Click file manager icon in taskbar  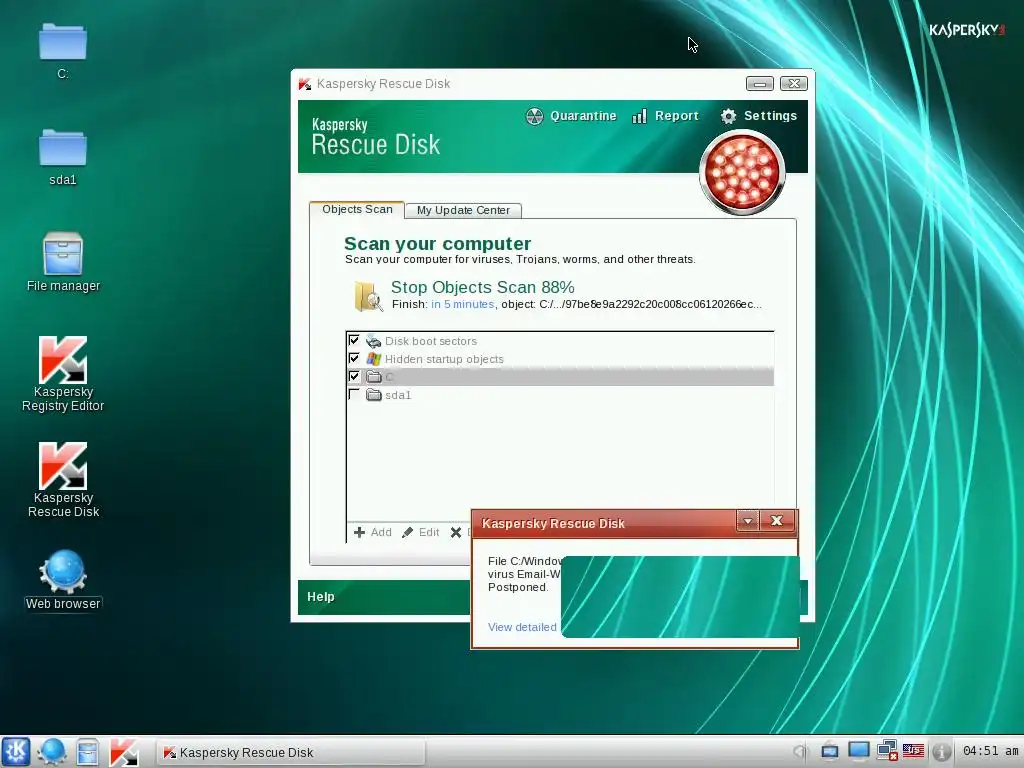pyautogui.click(x=87, y=752)
